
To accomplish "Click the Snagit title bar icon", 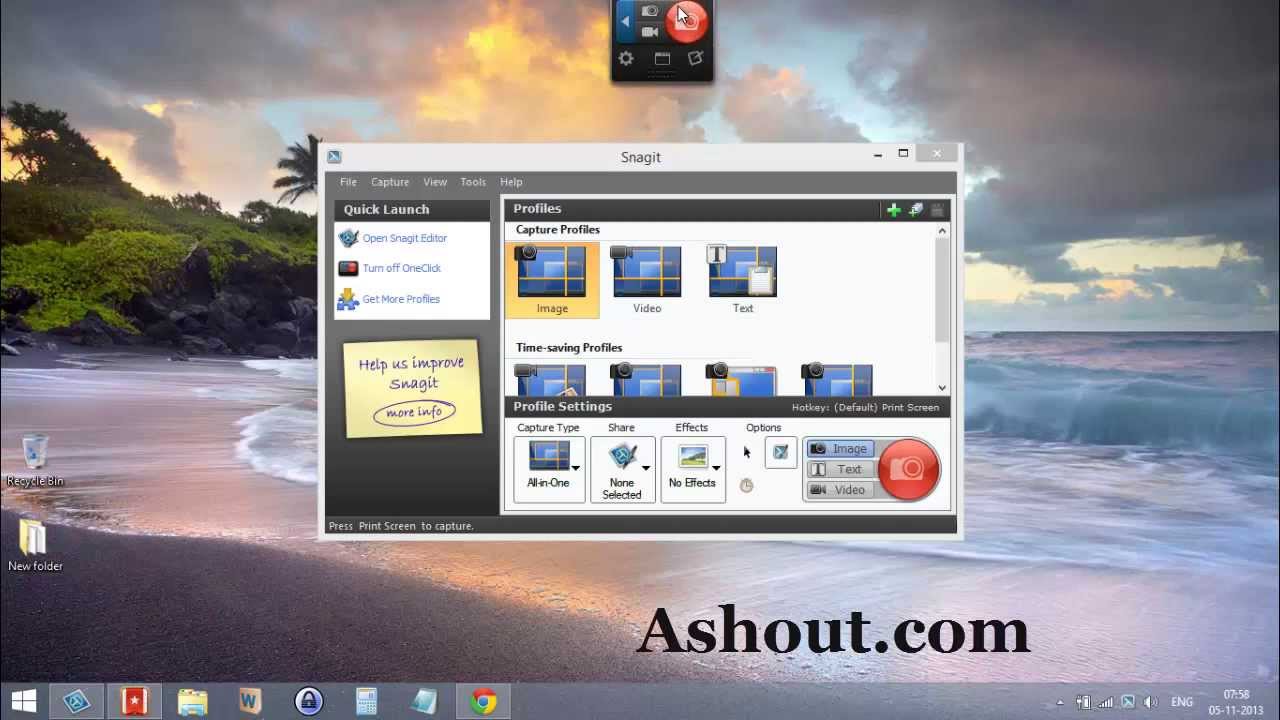I will click(x=334, y=157).
